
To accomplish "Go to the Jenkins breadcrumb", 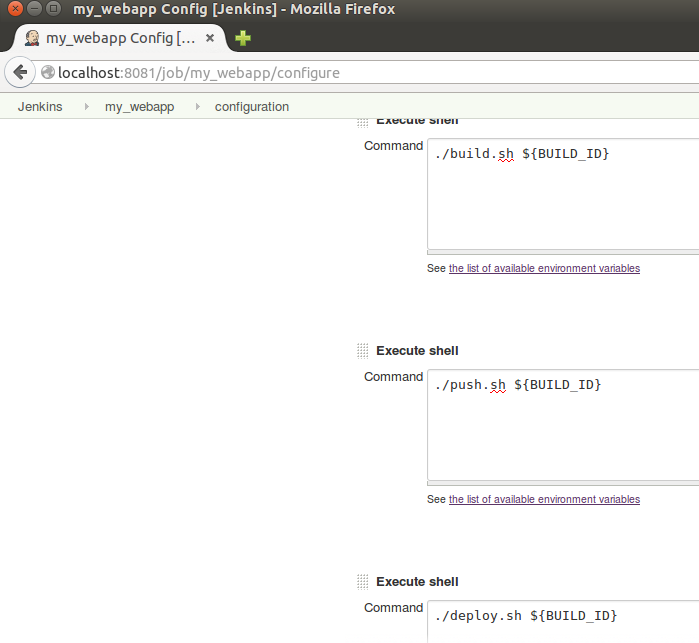I will 40,107.
